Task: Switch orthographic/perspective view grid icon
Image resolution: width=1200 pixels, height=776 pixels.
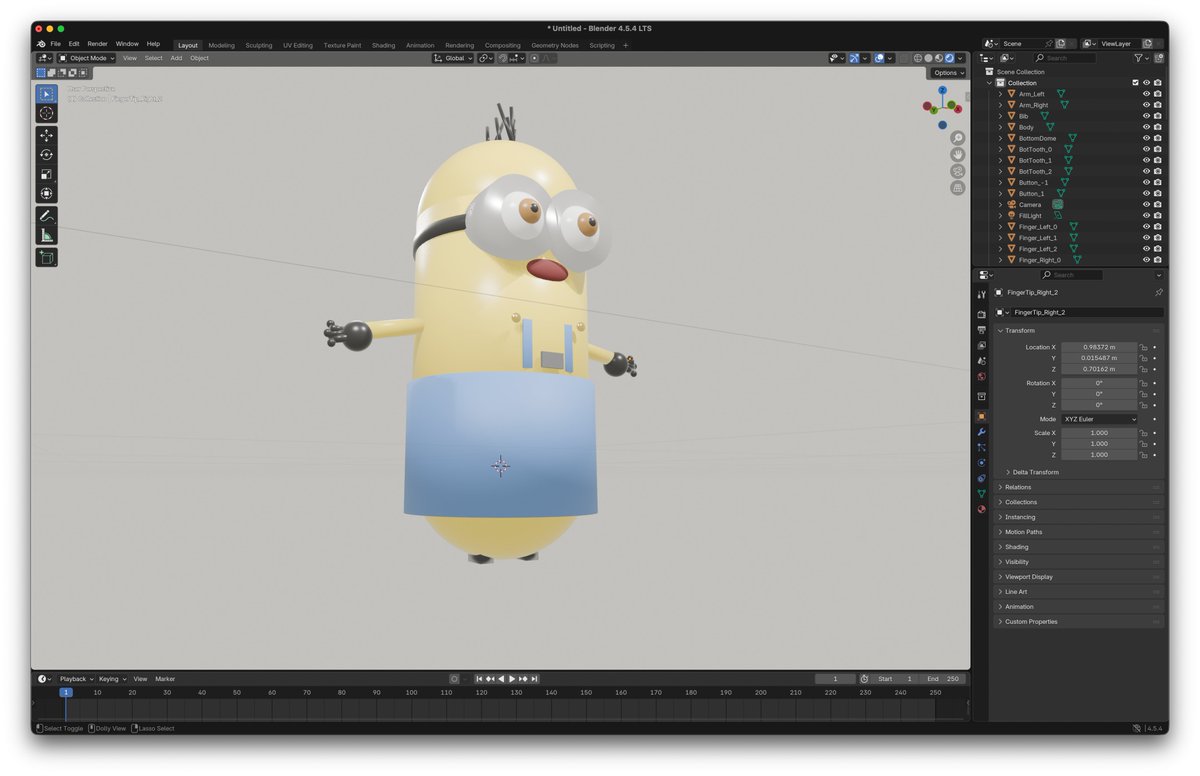Action: point(957,187)
